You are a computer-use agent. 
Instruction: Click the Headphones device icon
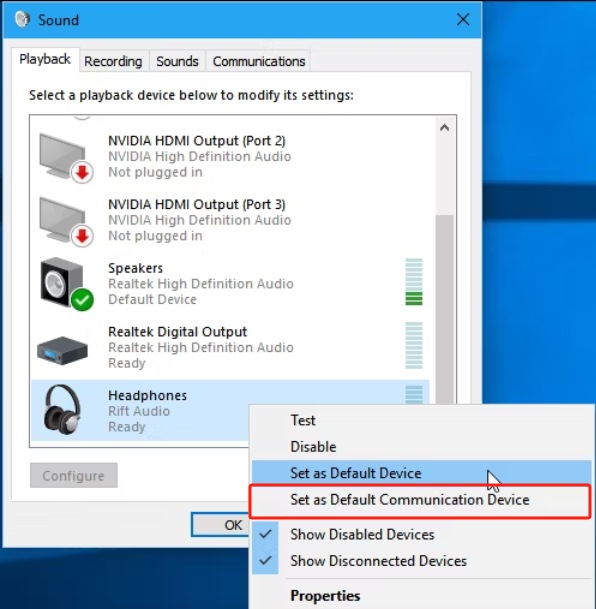coord(63,409)
